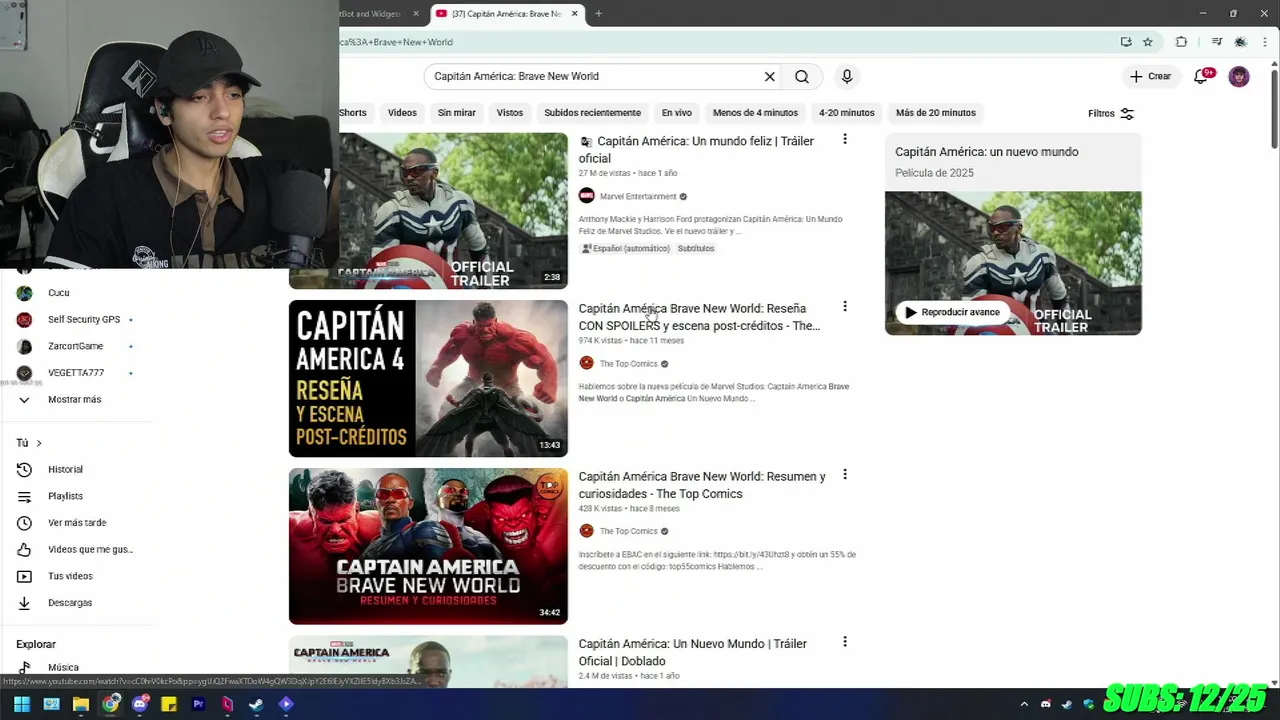Open Un Nuevo Mundo Tráiler Oficial Doblado title

click(x=692, y=652)
